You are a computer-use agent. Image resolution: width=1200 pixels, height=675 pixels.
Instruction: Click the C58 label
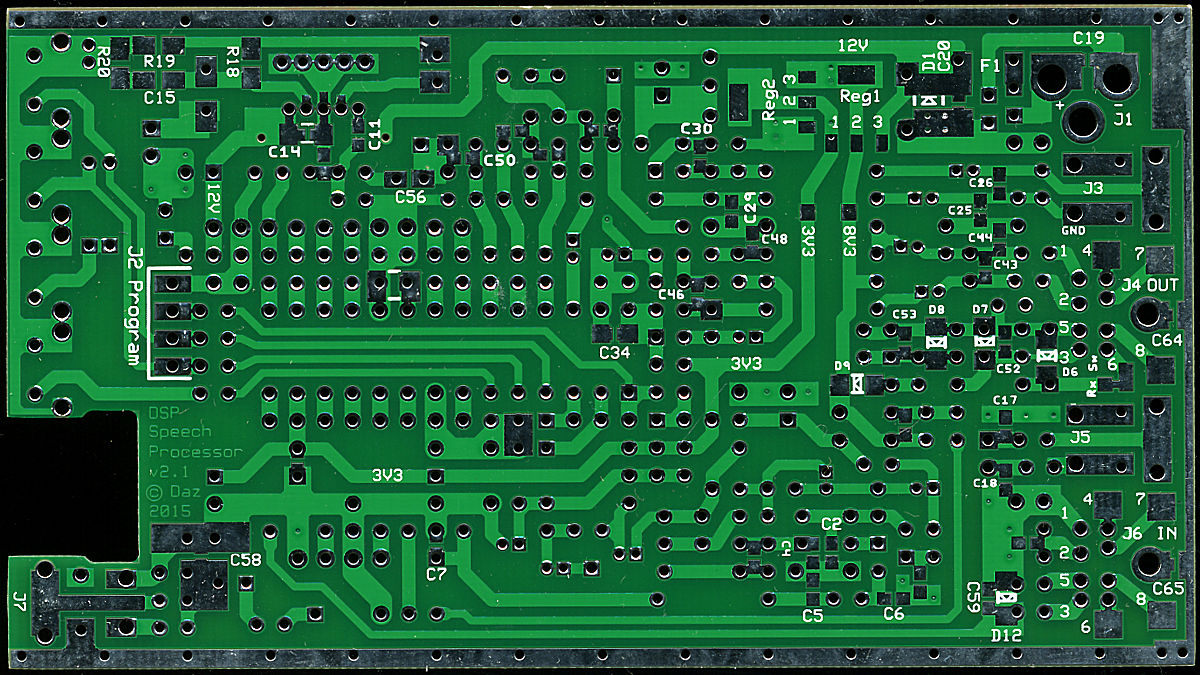(x=245, y=559)
